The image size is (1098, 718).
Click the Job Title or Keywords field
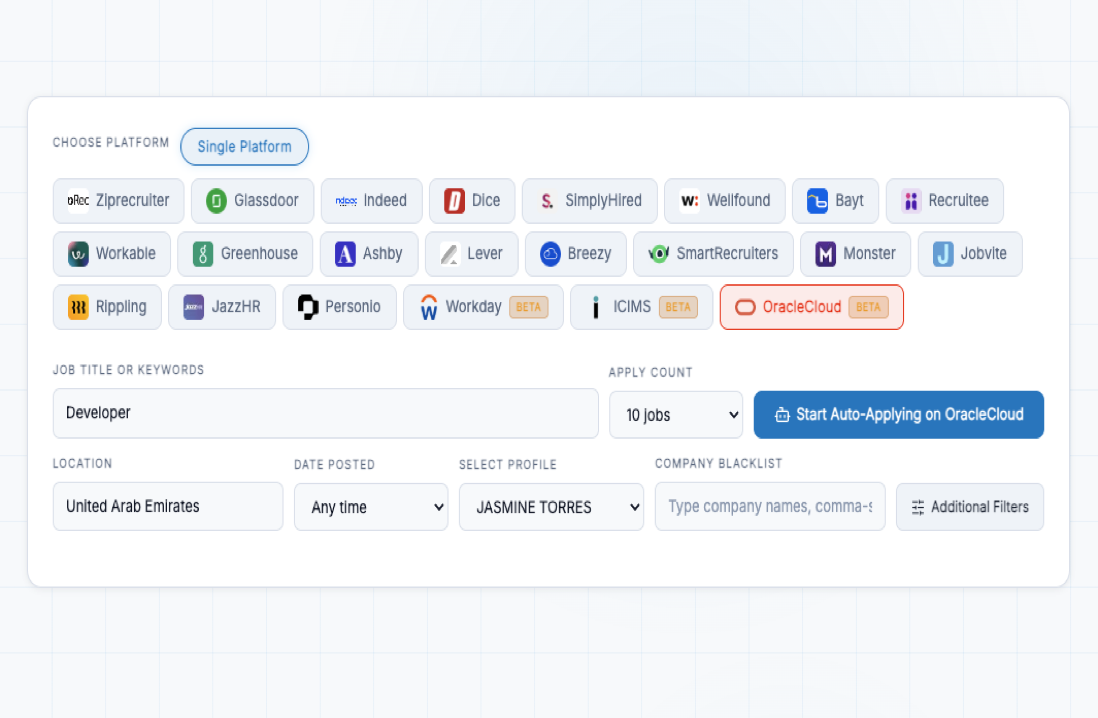(x=325, y=413)
